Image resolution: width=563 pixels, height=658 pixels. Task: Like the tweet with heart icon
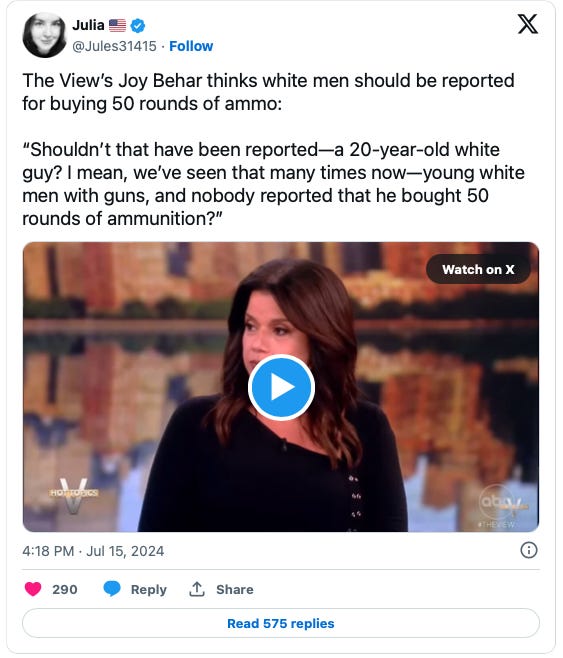tap(33, 589)
